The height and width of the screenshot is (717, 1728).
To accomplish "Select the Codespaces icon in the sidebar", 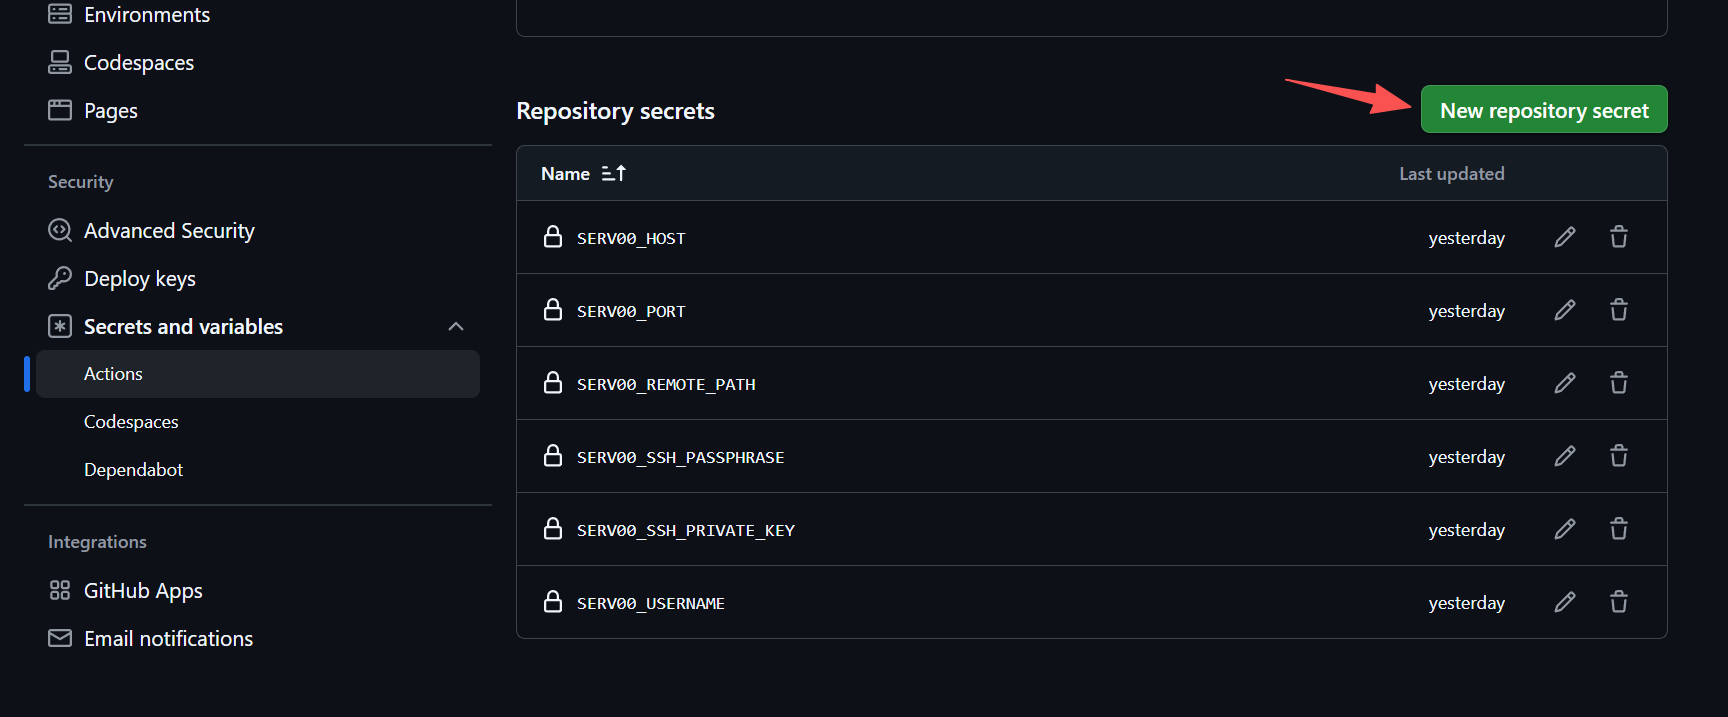I will tap(59, 61).
